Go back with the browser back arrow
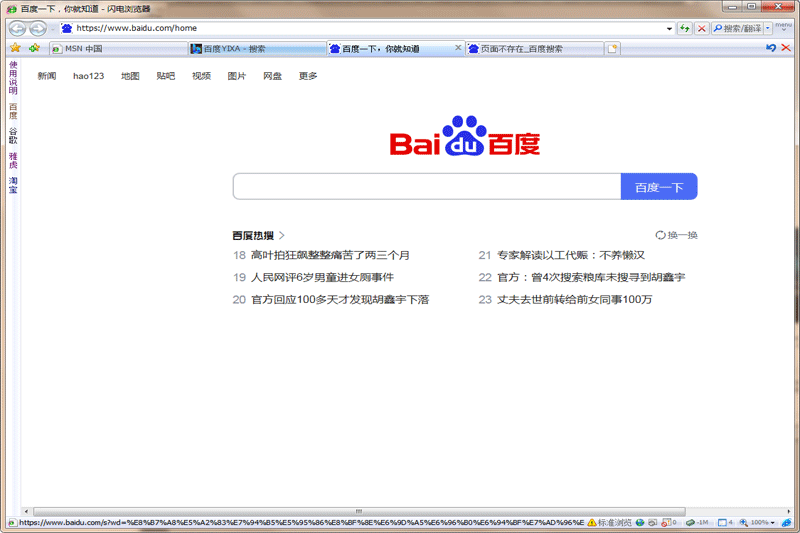The image size is (800, 533). point(17,29)
